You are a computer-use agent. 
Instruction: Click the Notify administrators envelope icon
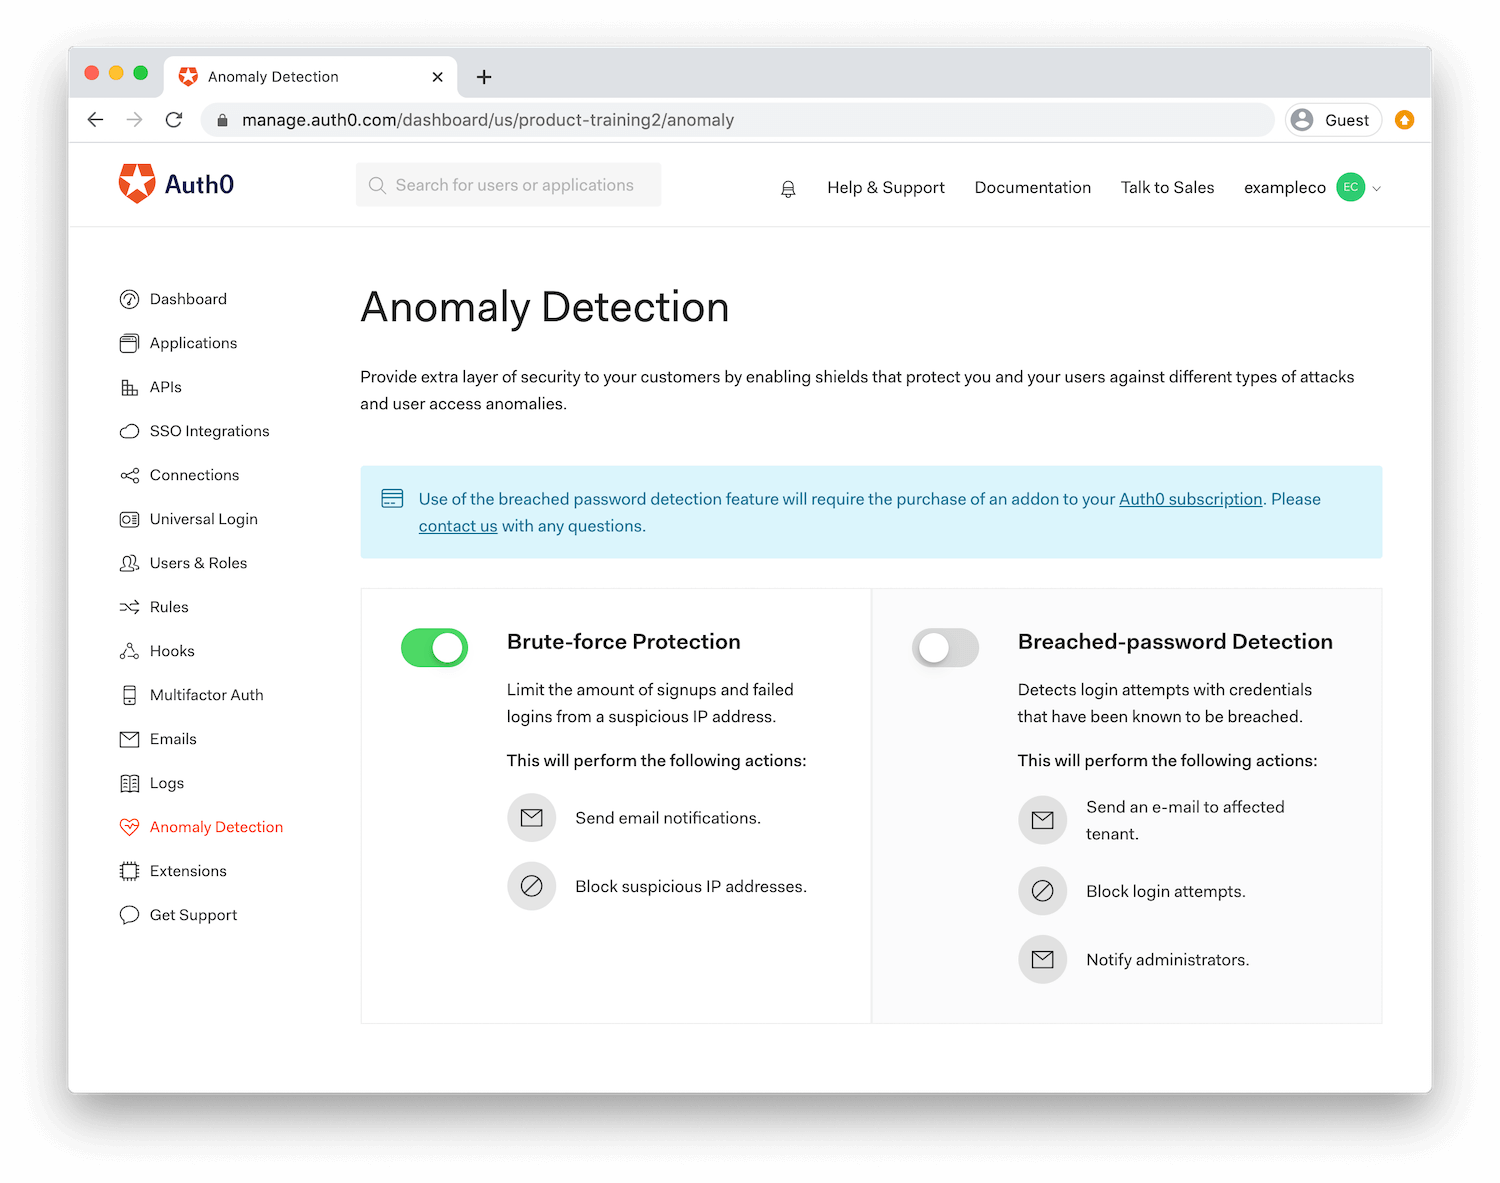pyautogui.click(x=1043, y=959)
